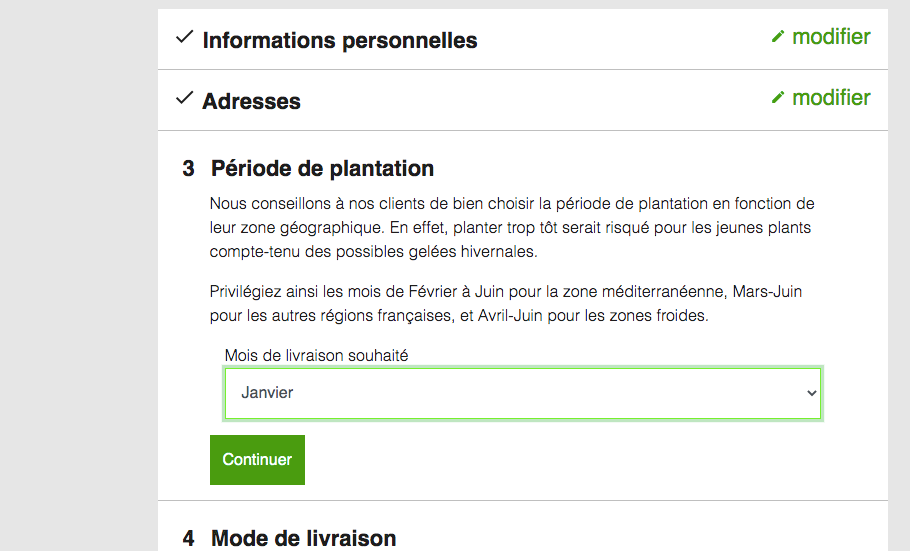Open month dropdown using its chevron arrow
This screenshot has height=551, width=910.
coord(811,393)
